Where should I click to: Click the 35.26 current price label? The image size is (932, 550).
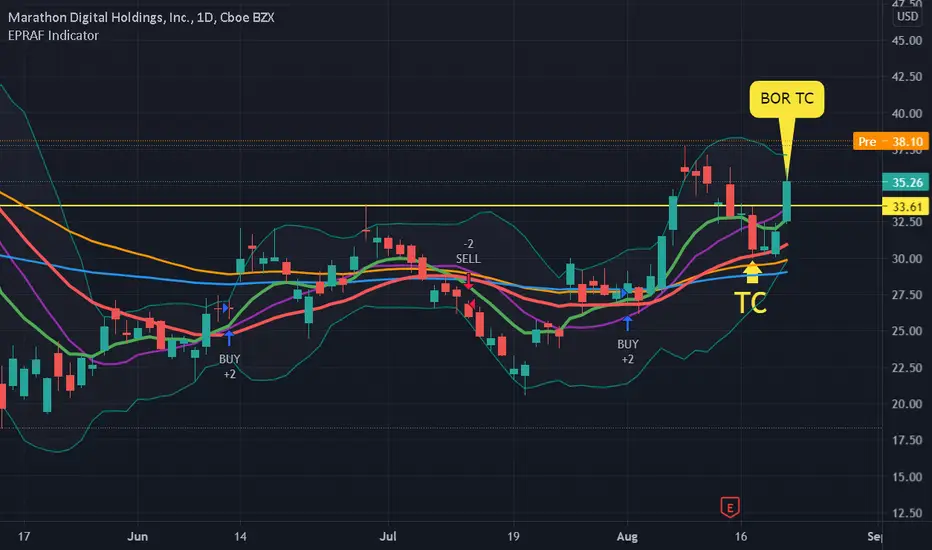coord(906,183)
